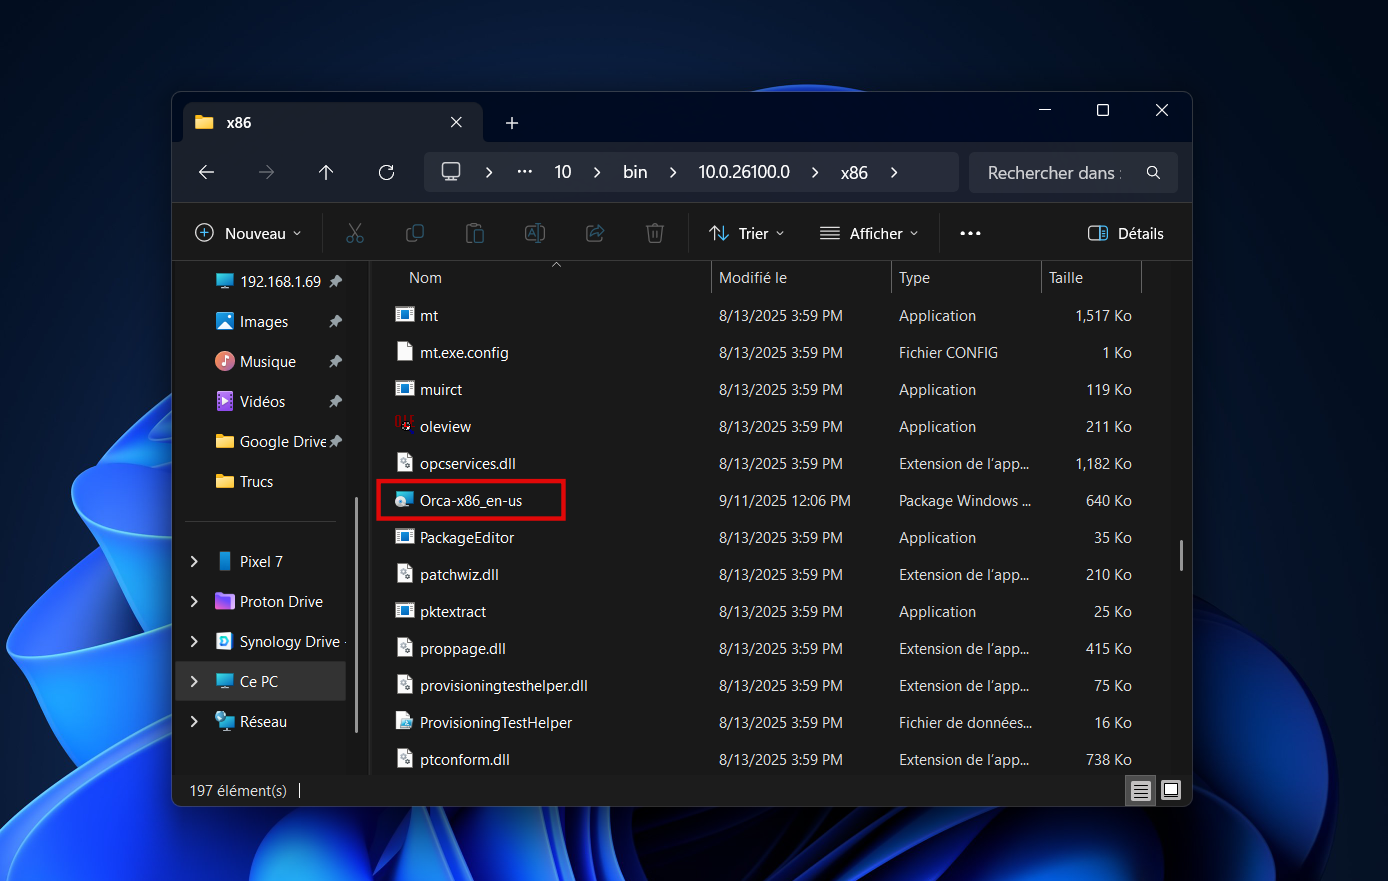Open a new tab with the plus button

coord(512,123)
